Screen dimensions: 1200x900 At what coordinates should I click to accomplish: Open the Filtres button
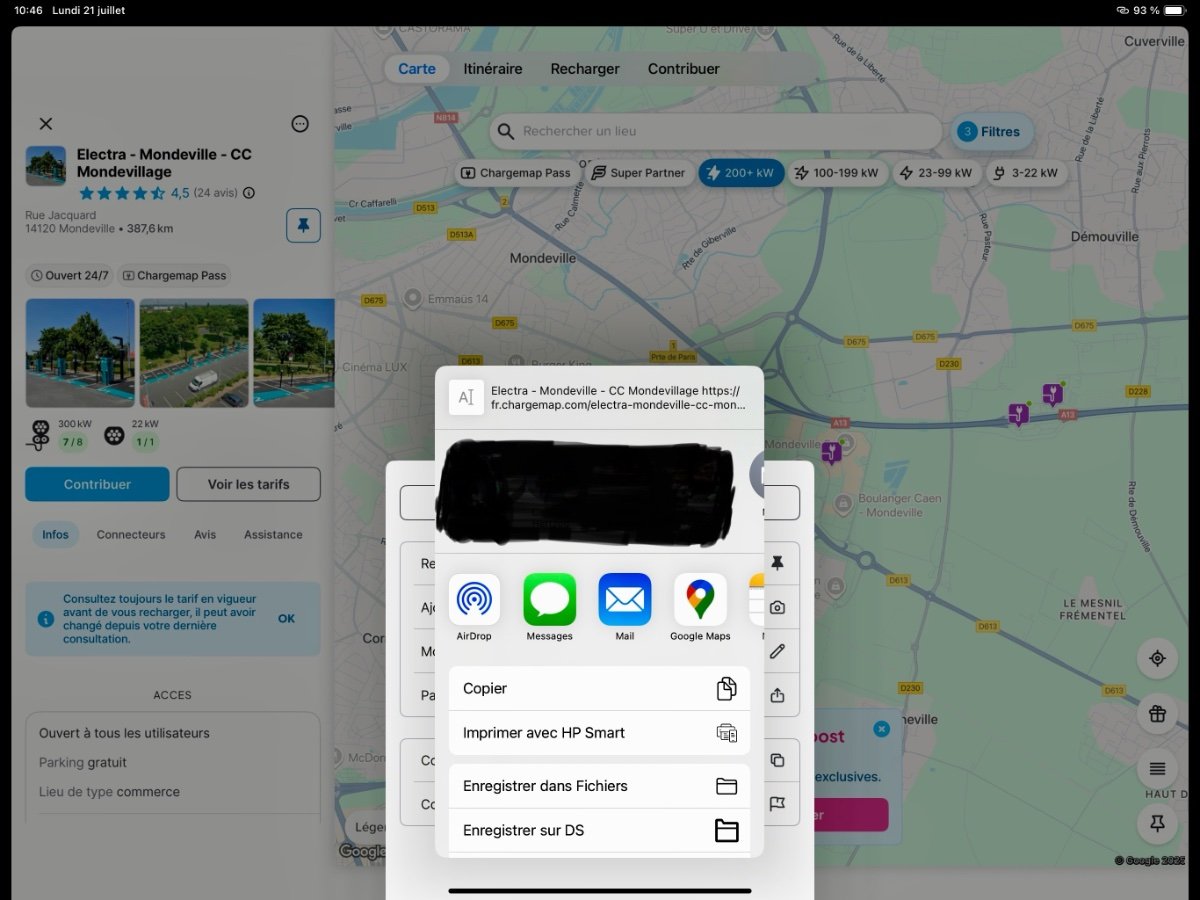pyautogui.click(x=990, y=131)
